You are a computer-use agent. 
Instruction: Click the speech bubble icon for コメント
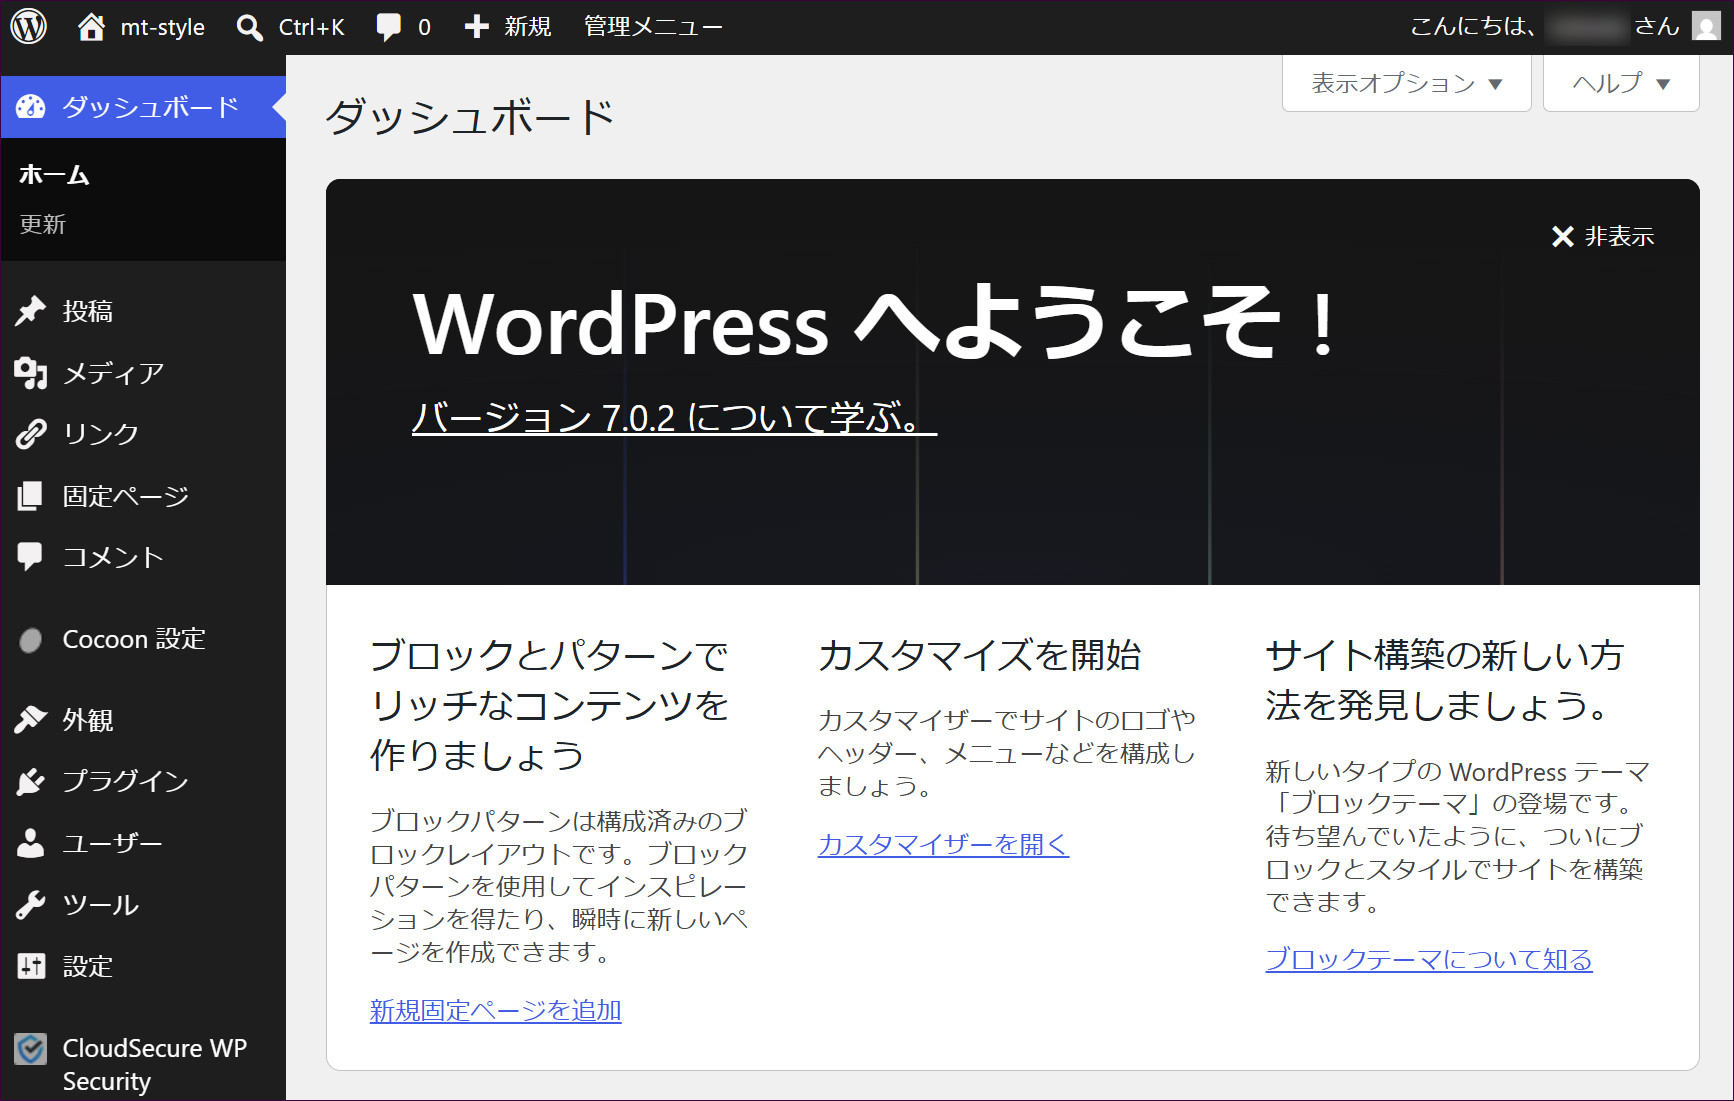click(x=31, y=557)
